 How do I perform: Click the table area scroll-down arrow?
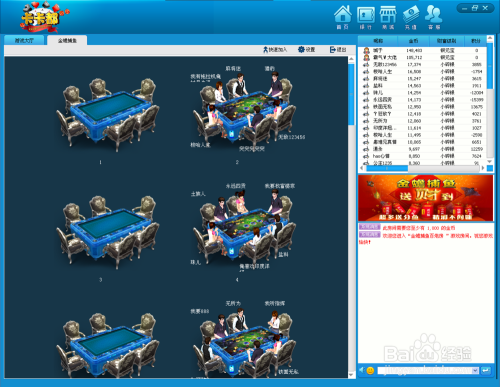pyautogui.click(x=351, y=375)
